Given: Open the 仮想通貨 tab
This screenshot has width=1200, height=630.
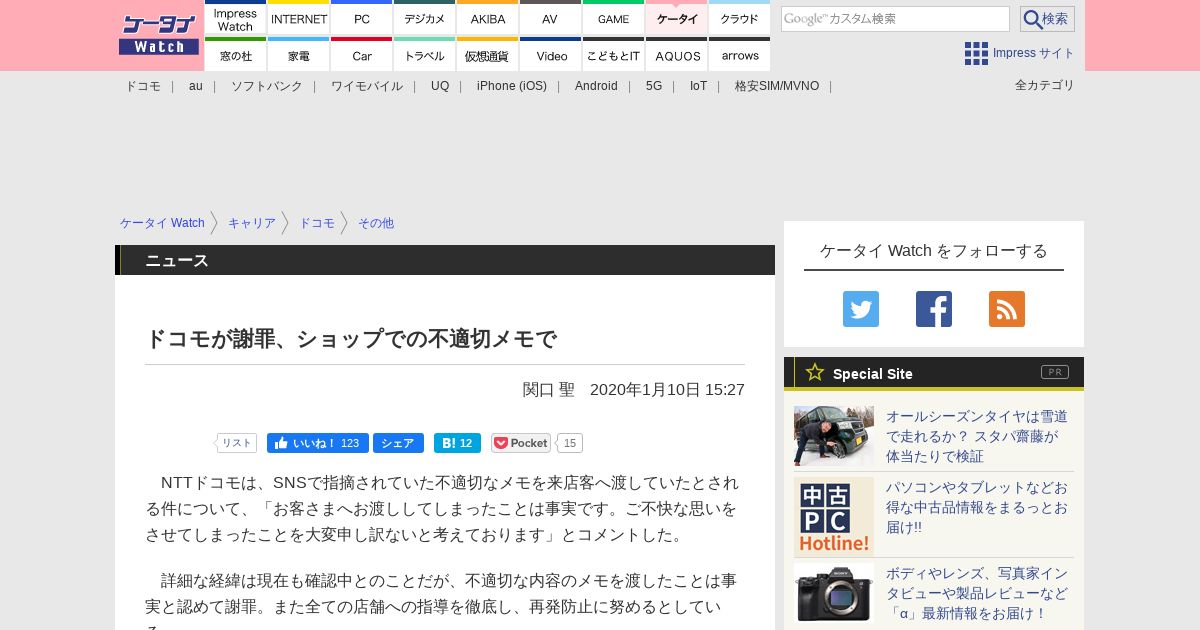Looking at the screenshot, I should tap(488, 55).
